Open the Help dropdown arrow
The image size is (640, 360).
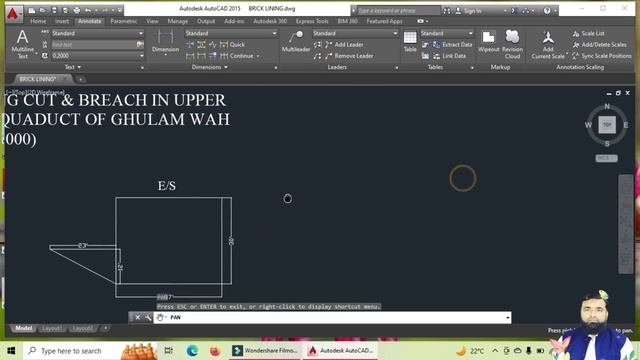[x=556, y=11]
